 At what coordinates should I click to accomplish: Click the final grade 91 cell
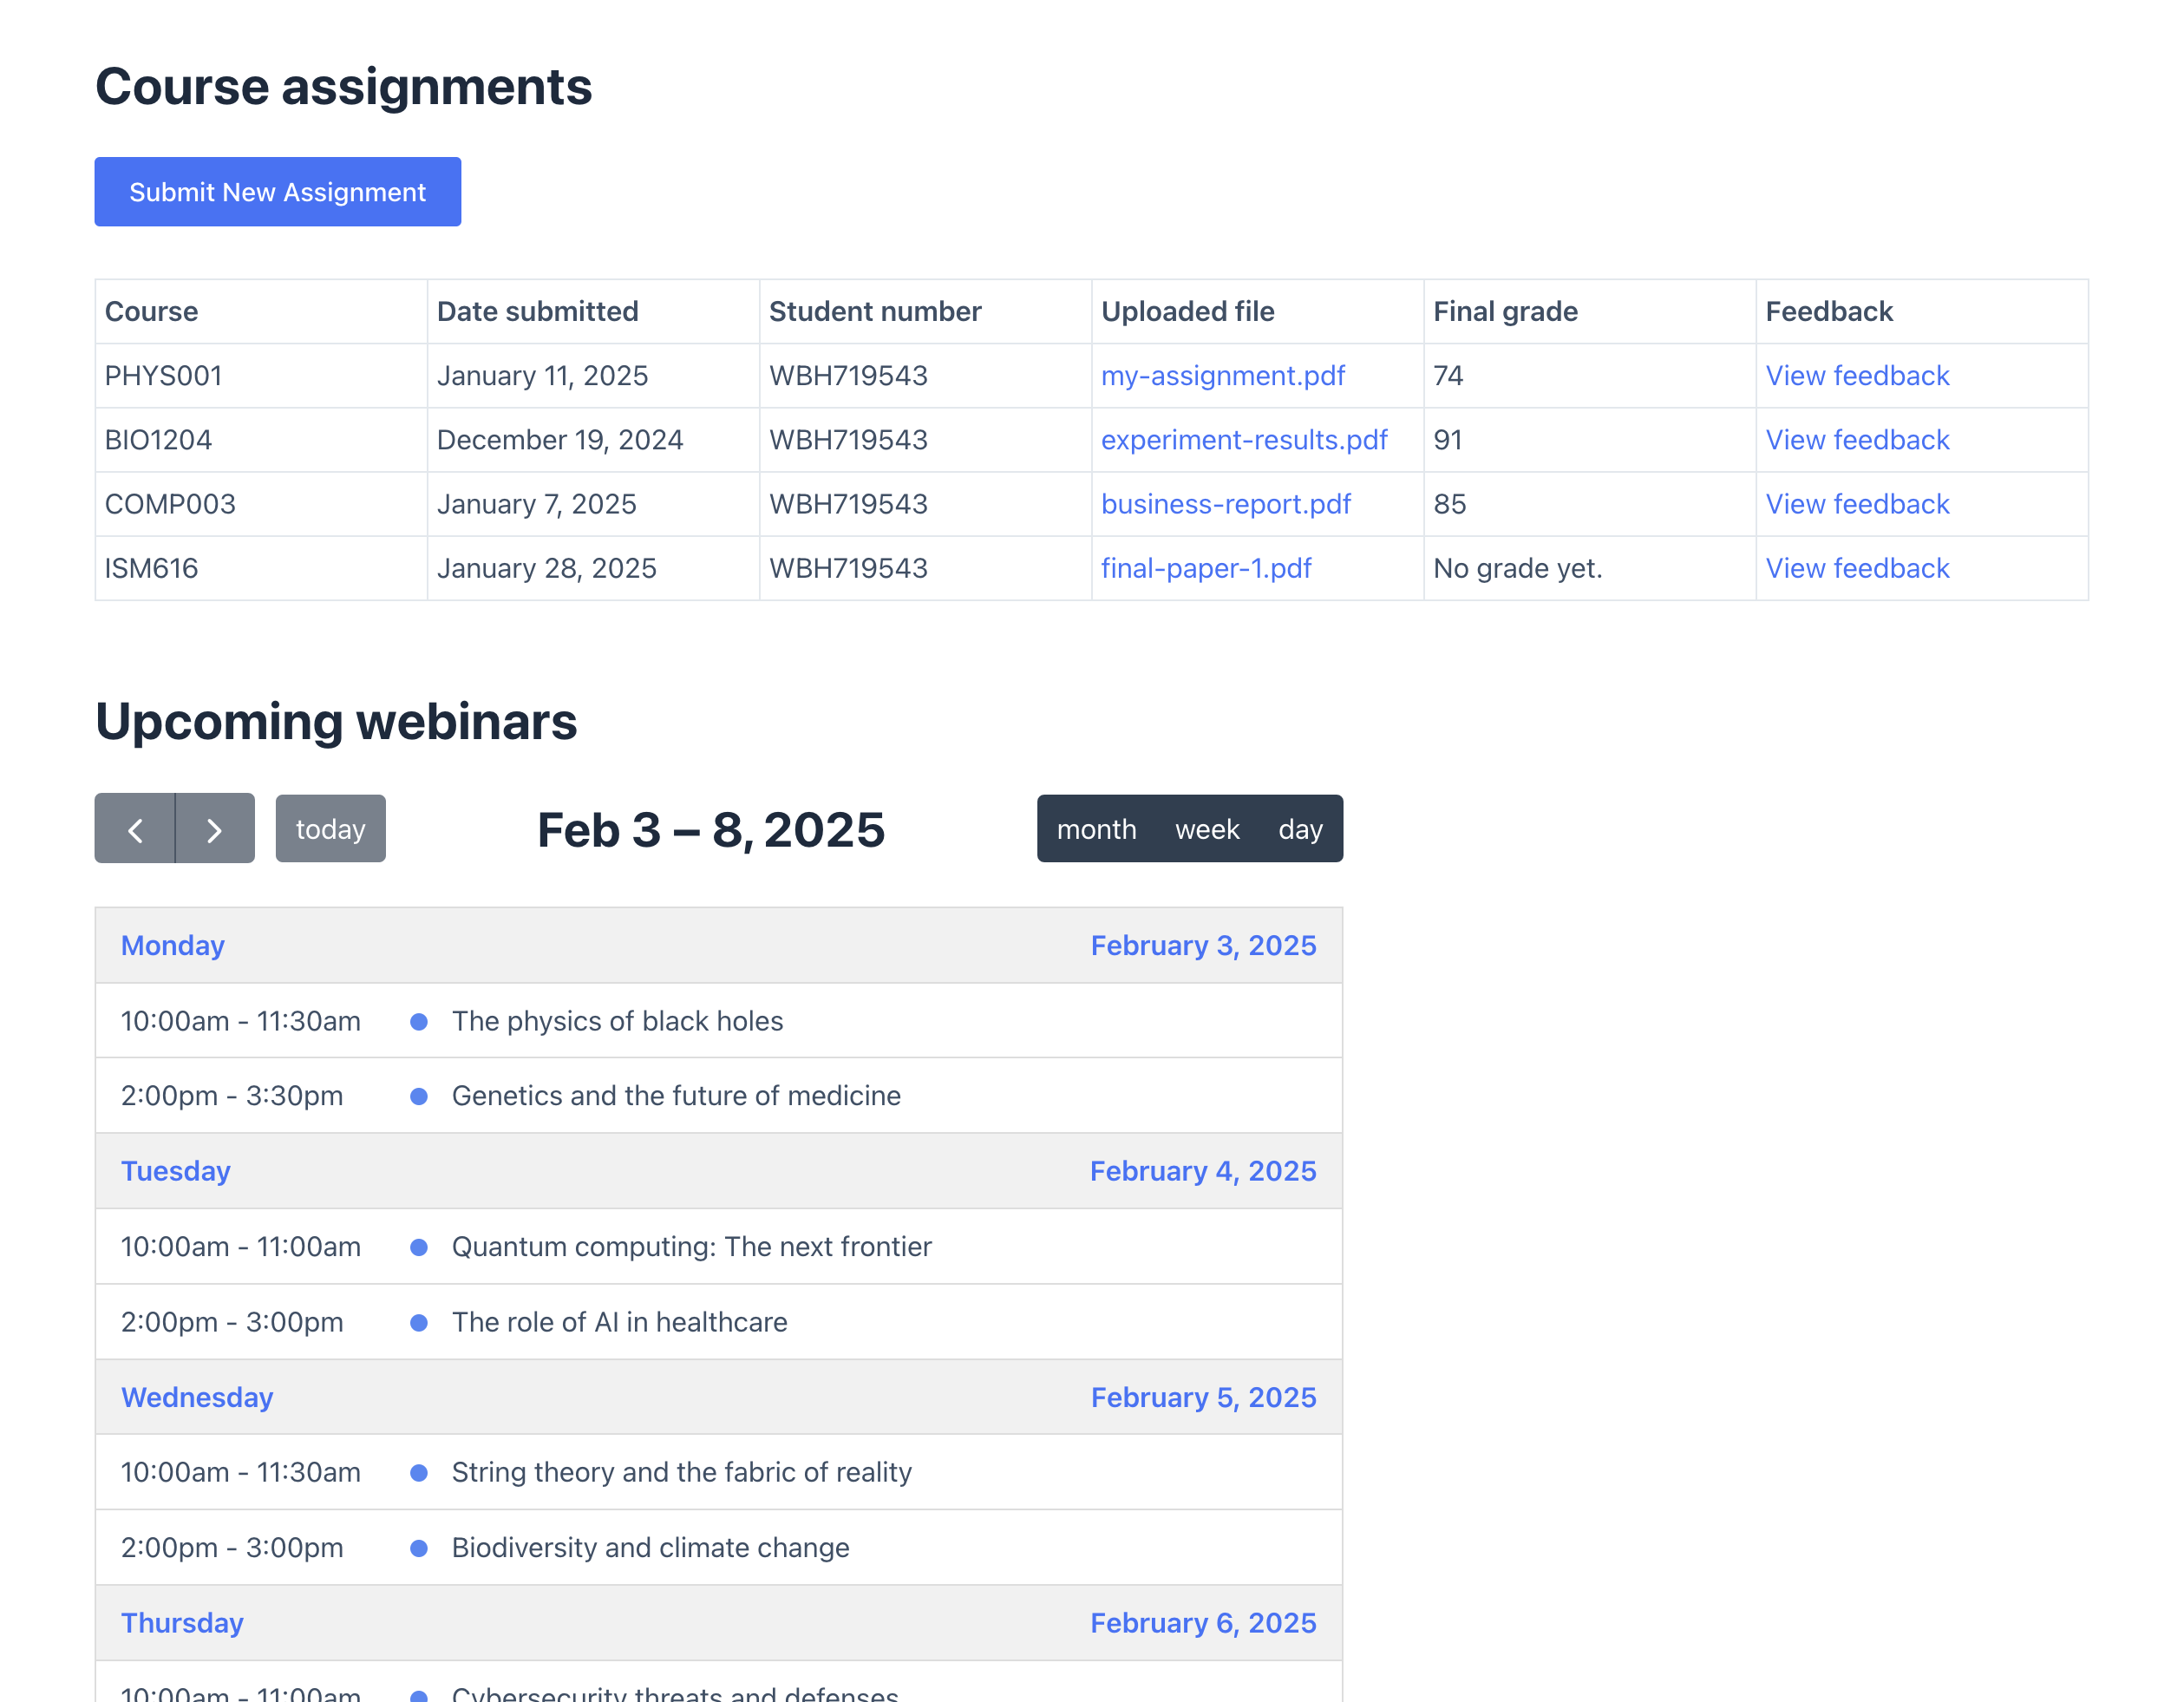tap(1589, 440)
